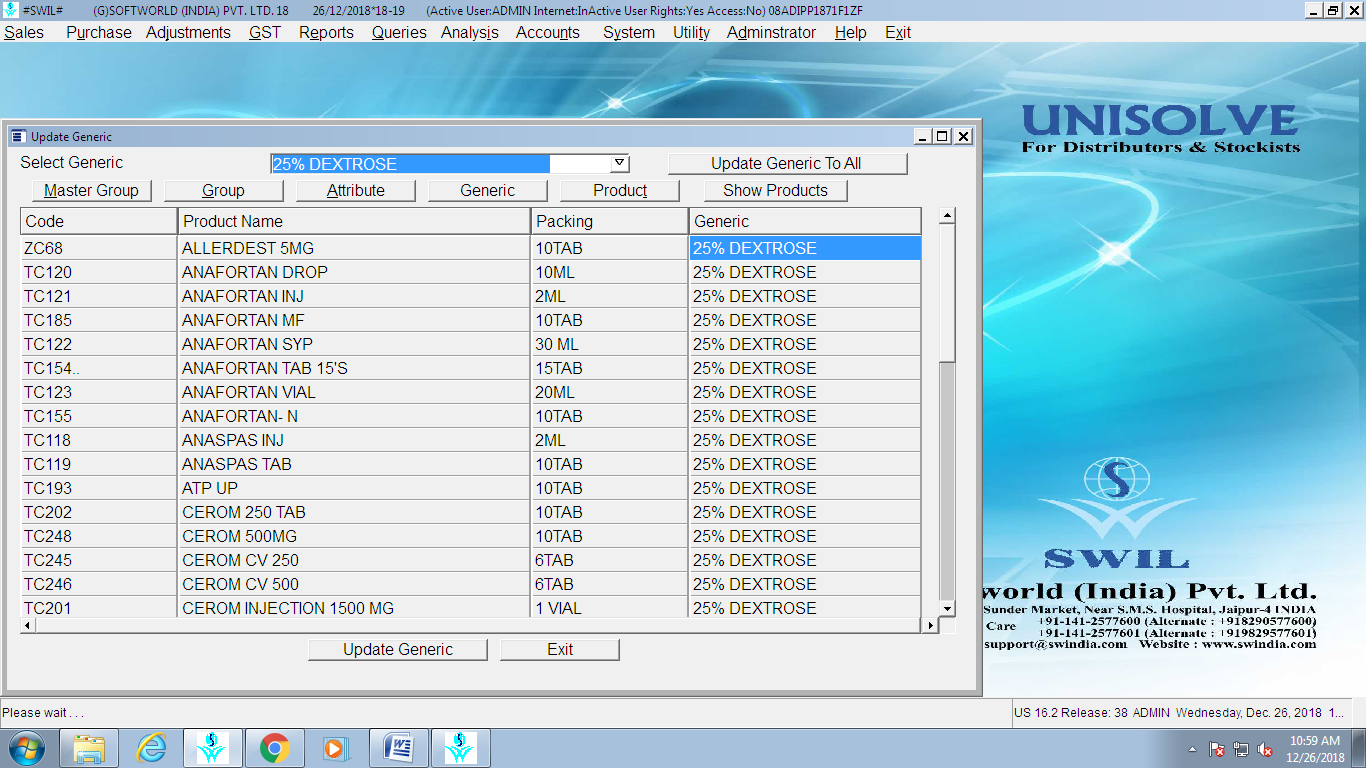Open the Select Generic dropdown arrow
Image resolution: width=1366 pixels, height=768 pixels.
pyautogui.click(x=619, y=163)
